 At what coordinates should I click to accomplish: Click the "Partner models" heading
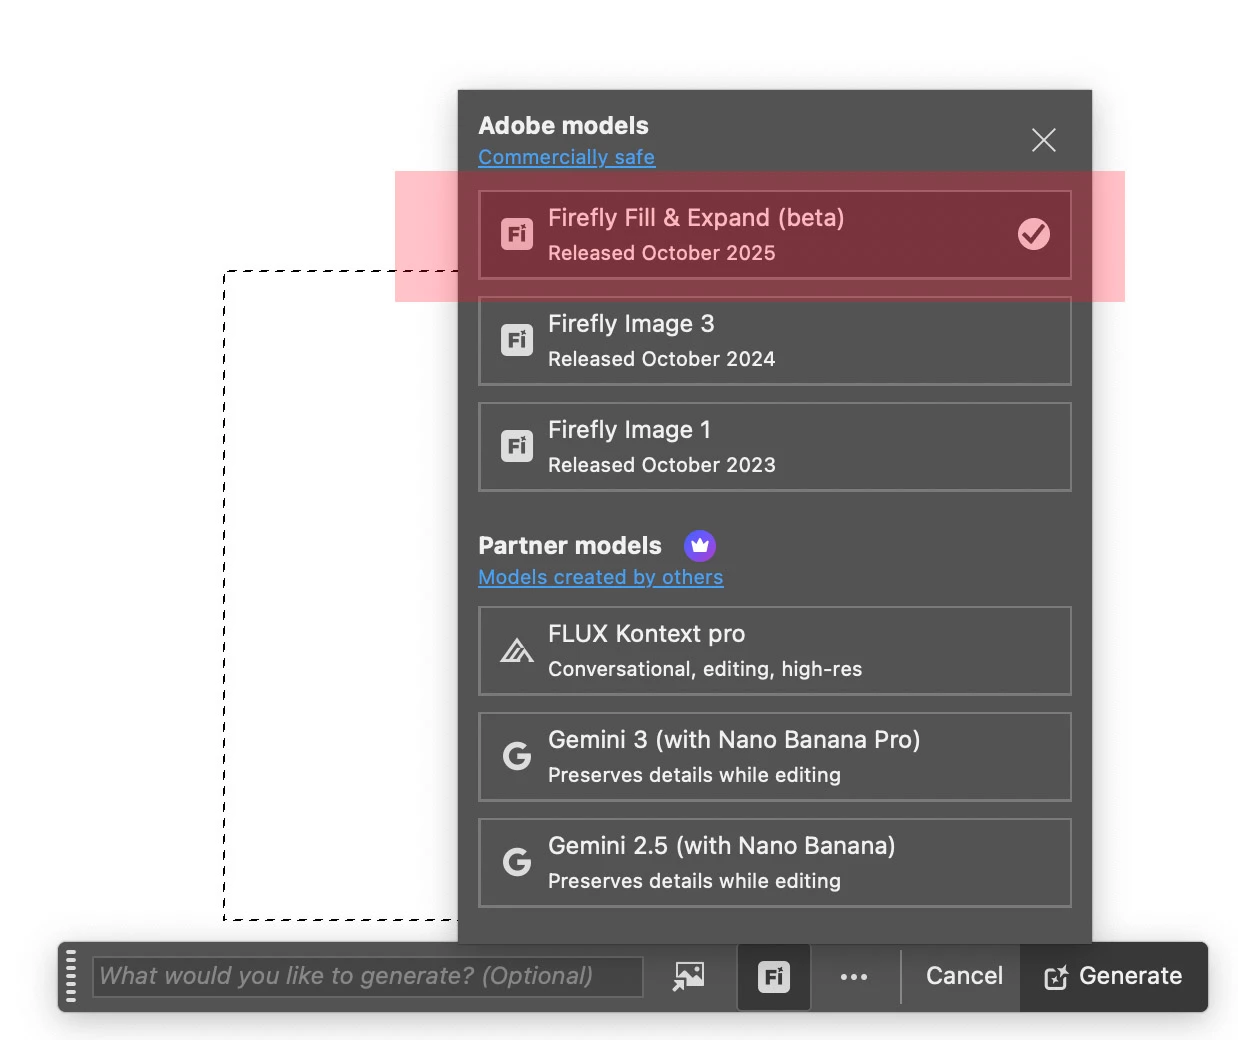(x=570, y=546)
